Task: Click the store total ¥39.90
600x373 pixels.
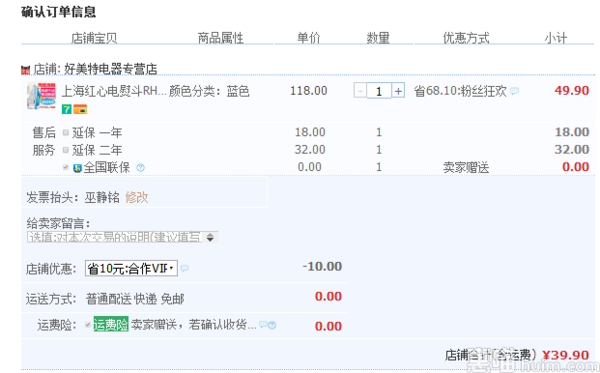Action: [566, 355]
